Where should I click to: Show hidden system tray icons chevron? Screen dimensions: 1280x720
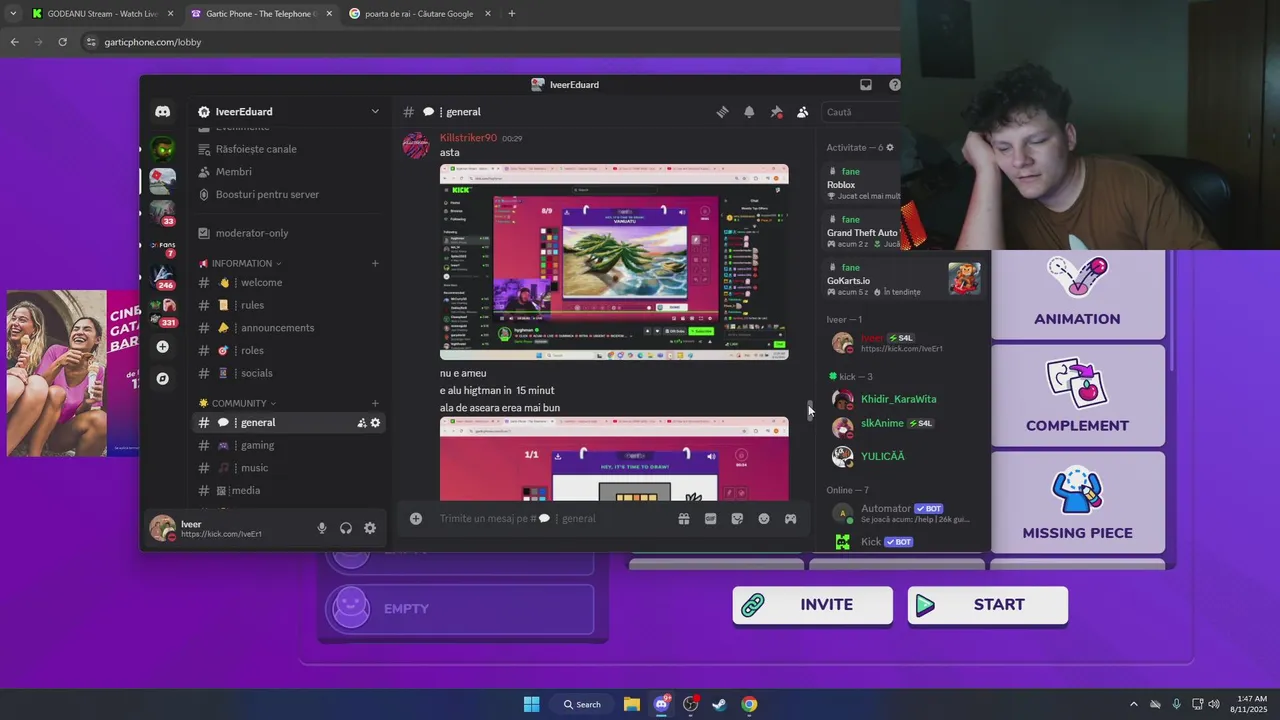pyautogui.click(x=1133, y=704)
